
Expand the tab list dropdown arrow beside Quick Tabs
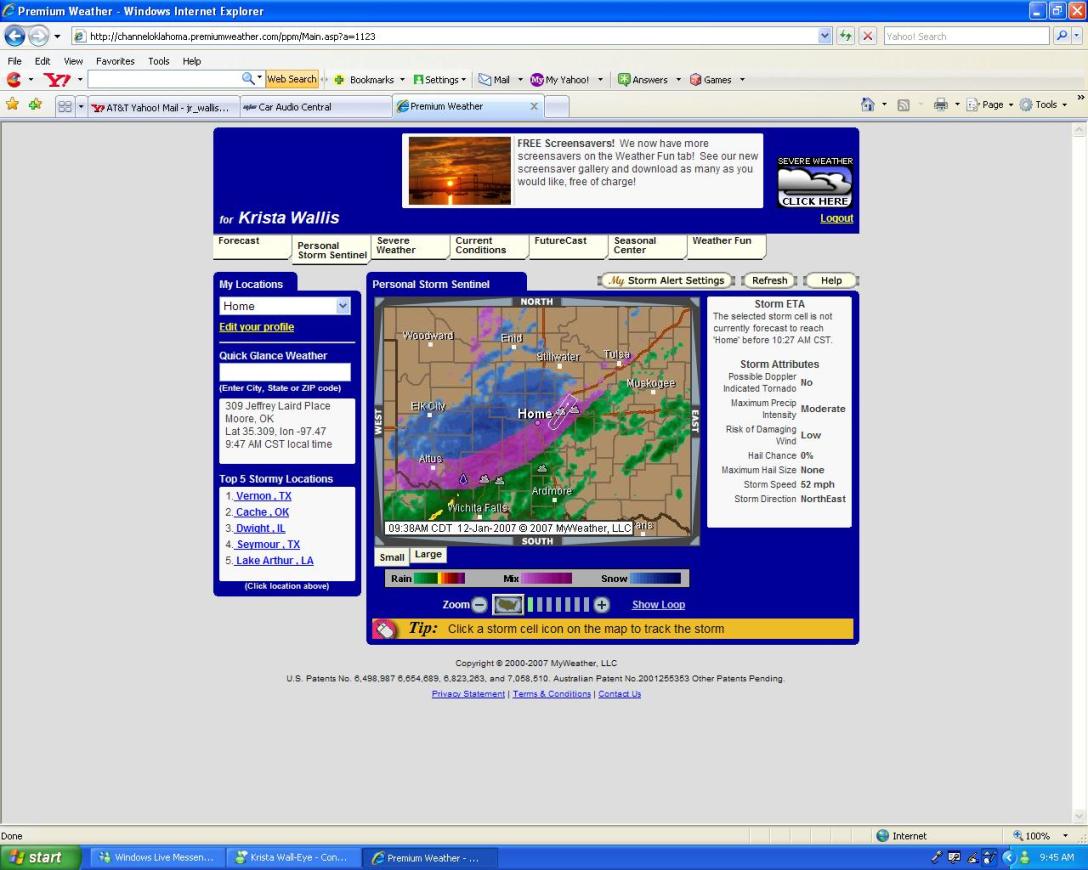(80, 106)
